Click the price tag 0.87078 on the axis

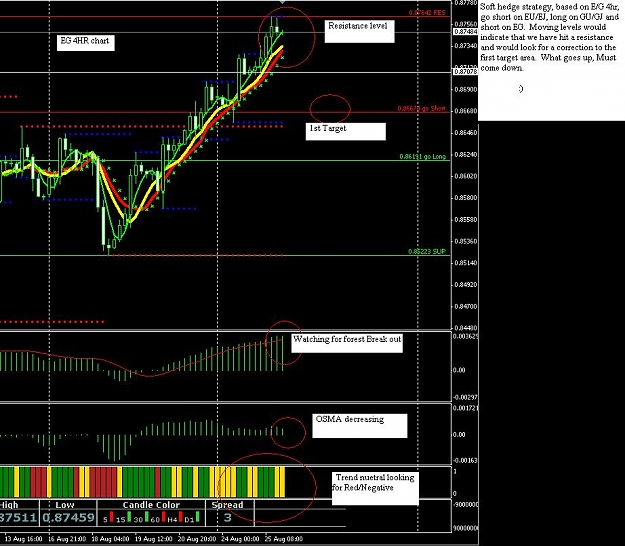[x=466, y=72]
